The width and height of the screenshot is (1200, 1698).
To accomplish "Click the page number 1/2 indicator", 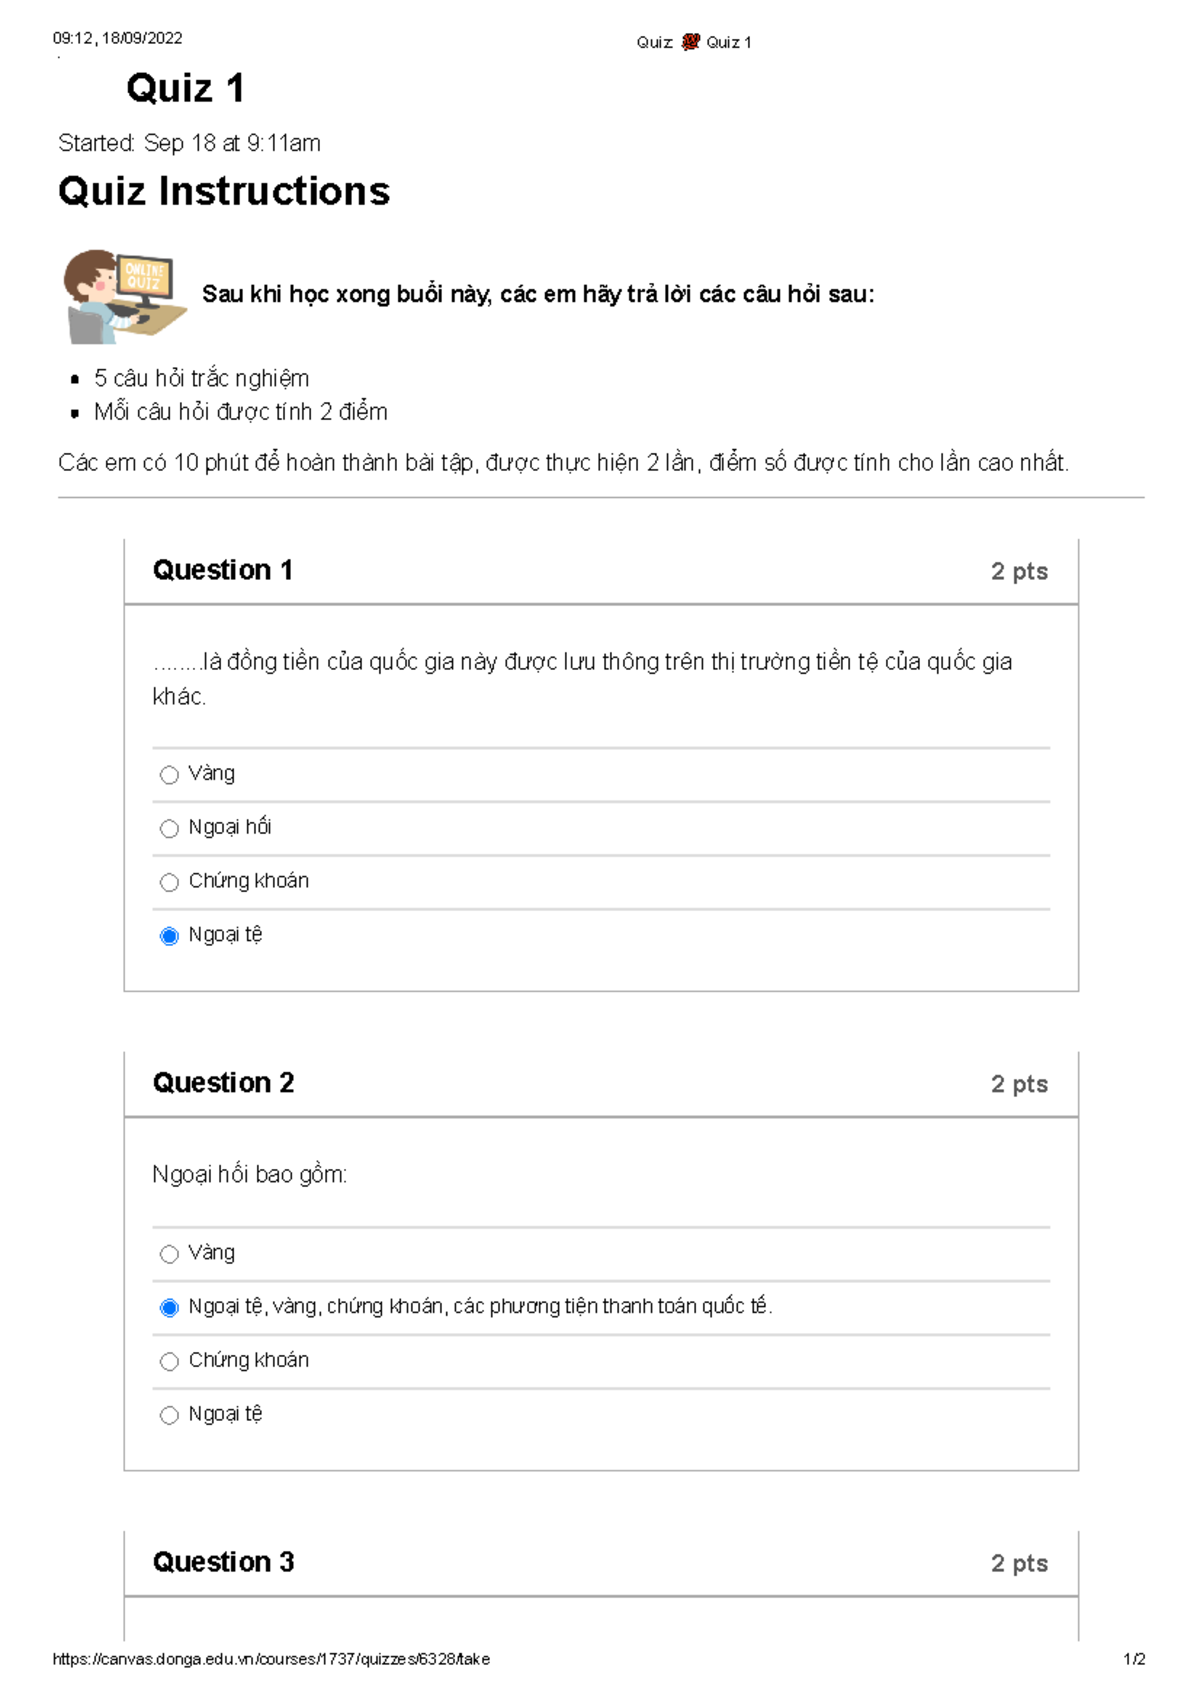I will click(1134, 1659).
